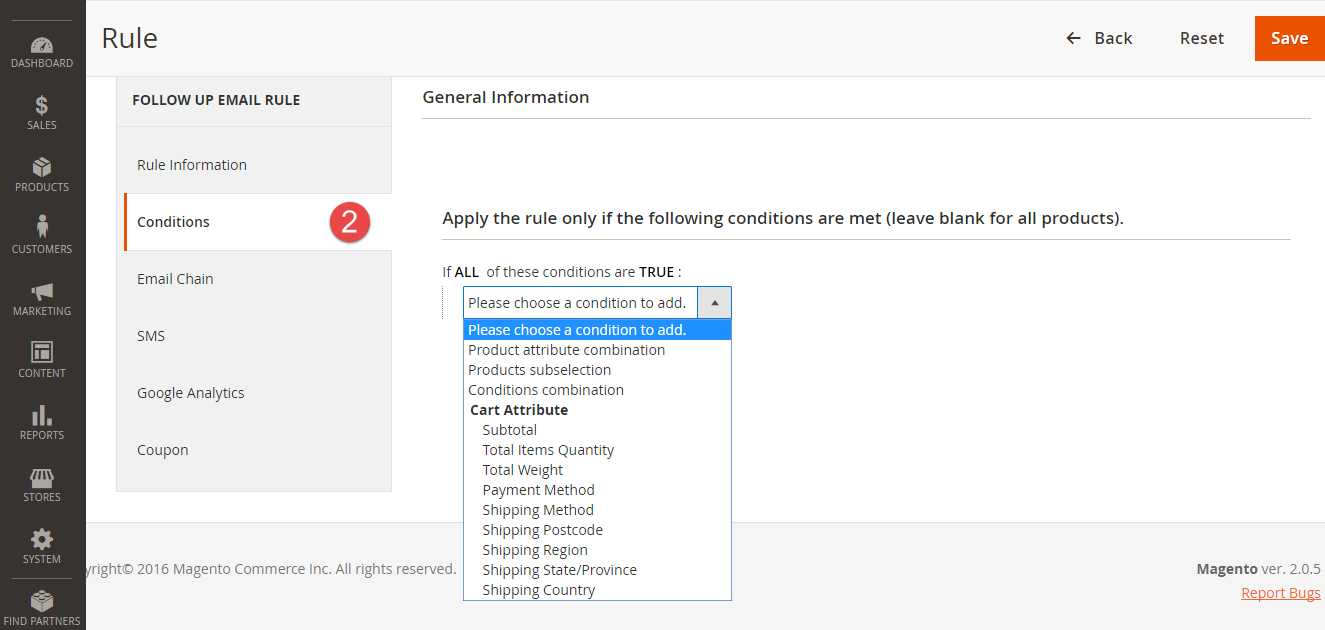Select the Content layout icon
The height and width of the screenshot is (630, 1325).
42,353
